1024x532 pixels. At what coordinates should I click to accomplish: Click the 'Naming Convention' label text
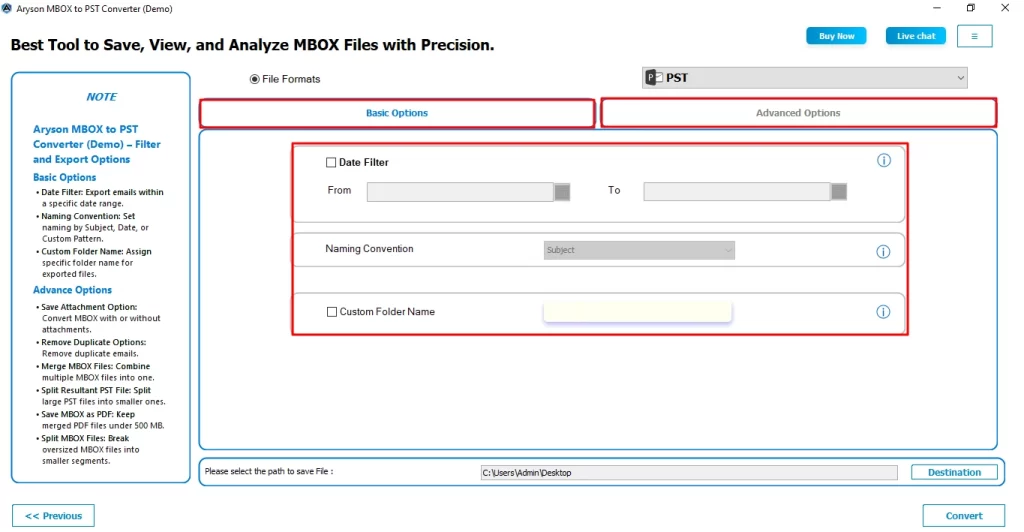pos(370,249)
